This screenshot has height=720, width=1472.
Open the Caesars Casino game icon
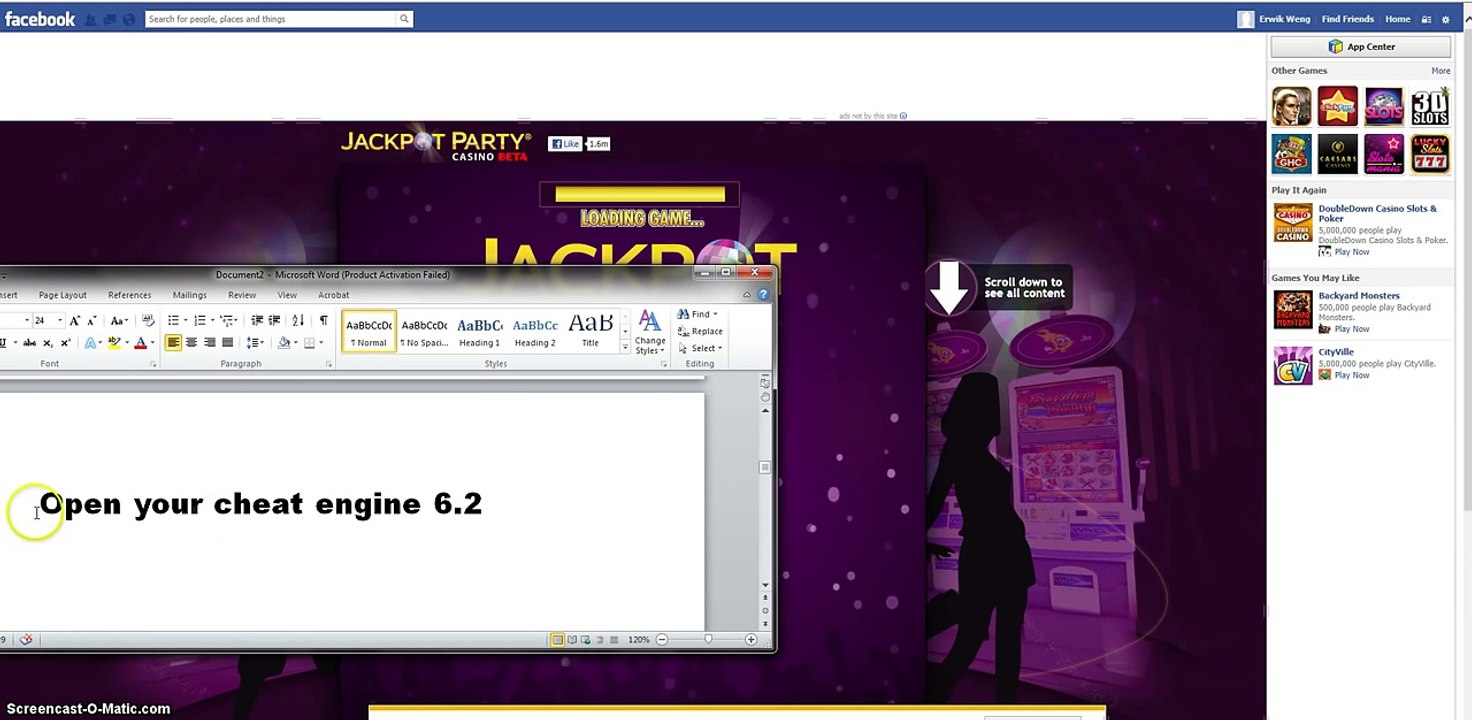click(x=1338, y=154)
